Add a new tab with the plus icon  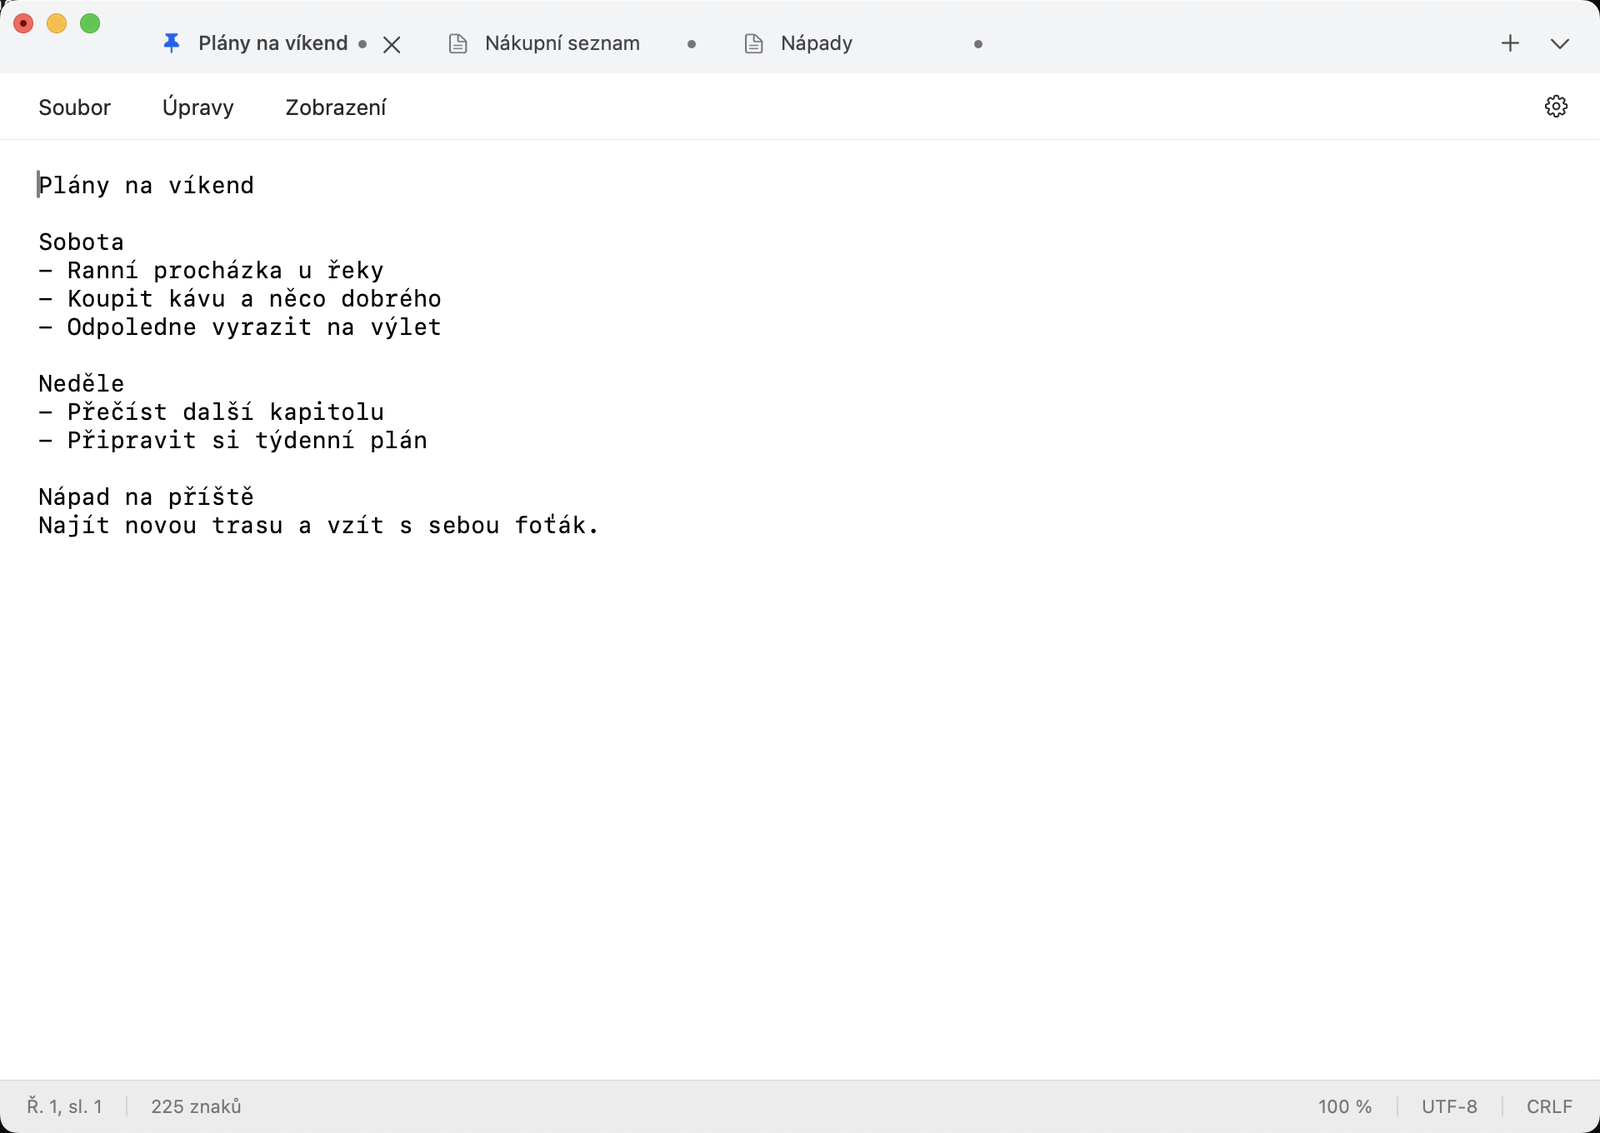[x=1510, y=43]
